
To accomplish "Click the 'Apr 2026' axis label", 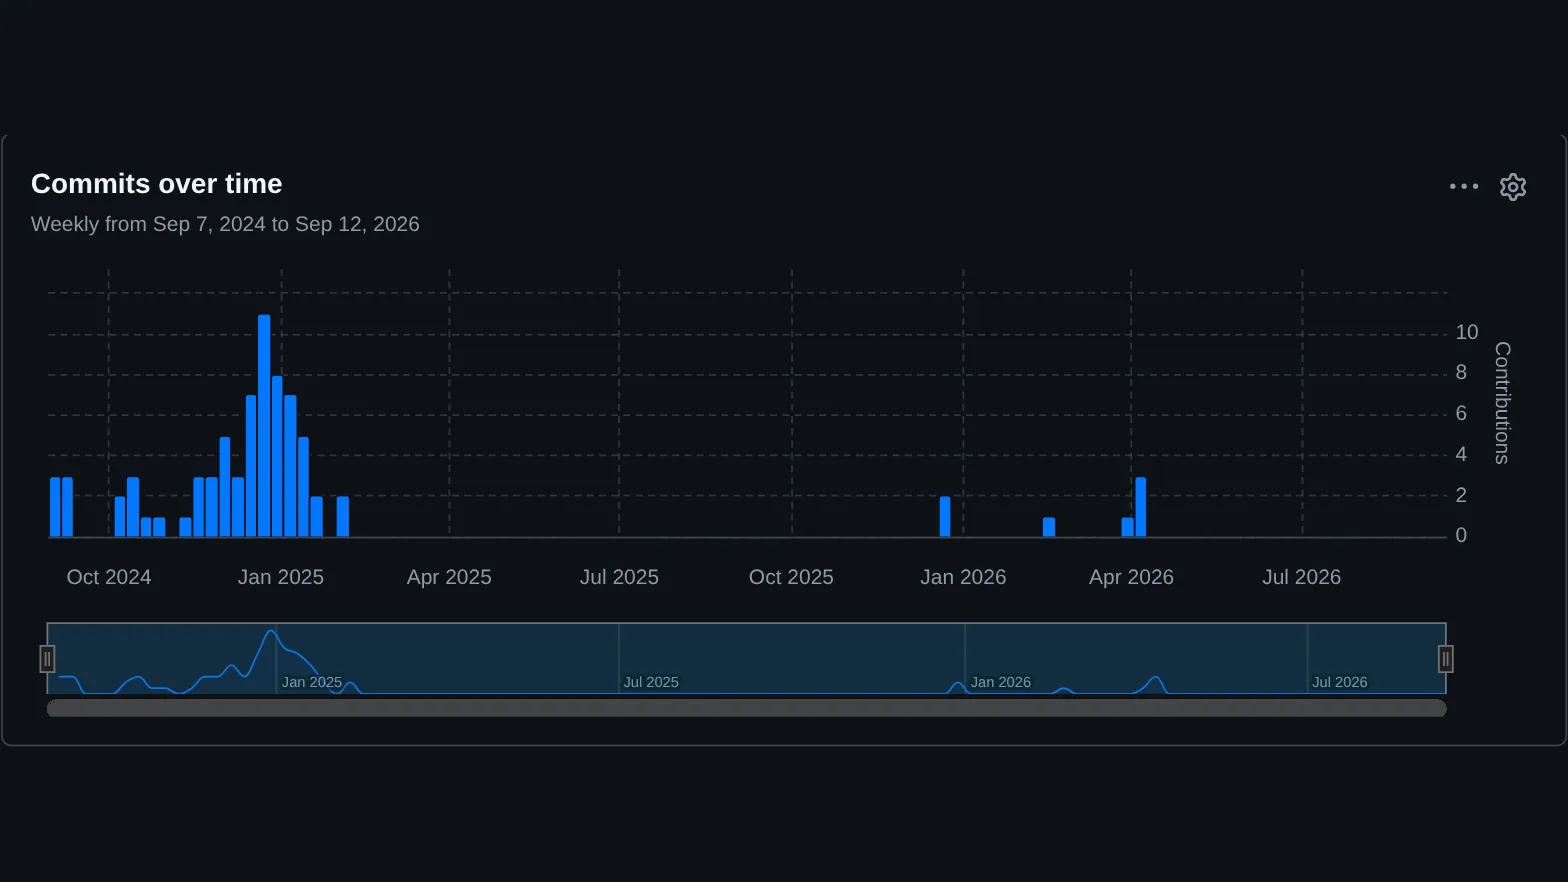I will point(1131,577).
